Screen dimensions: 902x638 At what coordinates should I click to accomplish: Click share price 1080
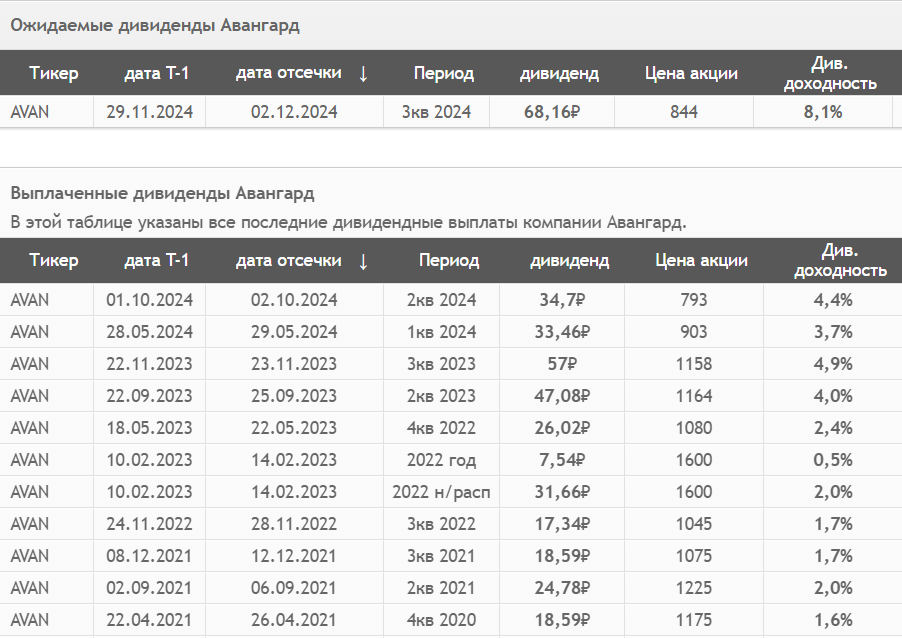tap(694, 428)
